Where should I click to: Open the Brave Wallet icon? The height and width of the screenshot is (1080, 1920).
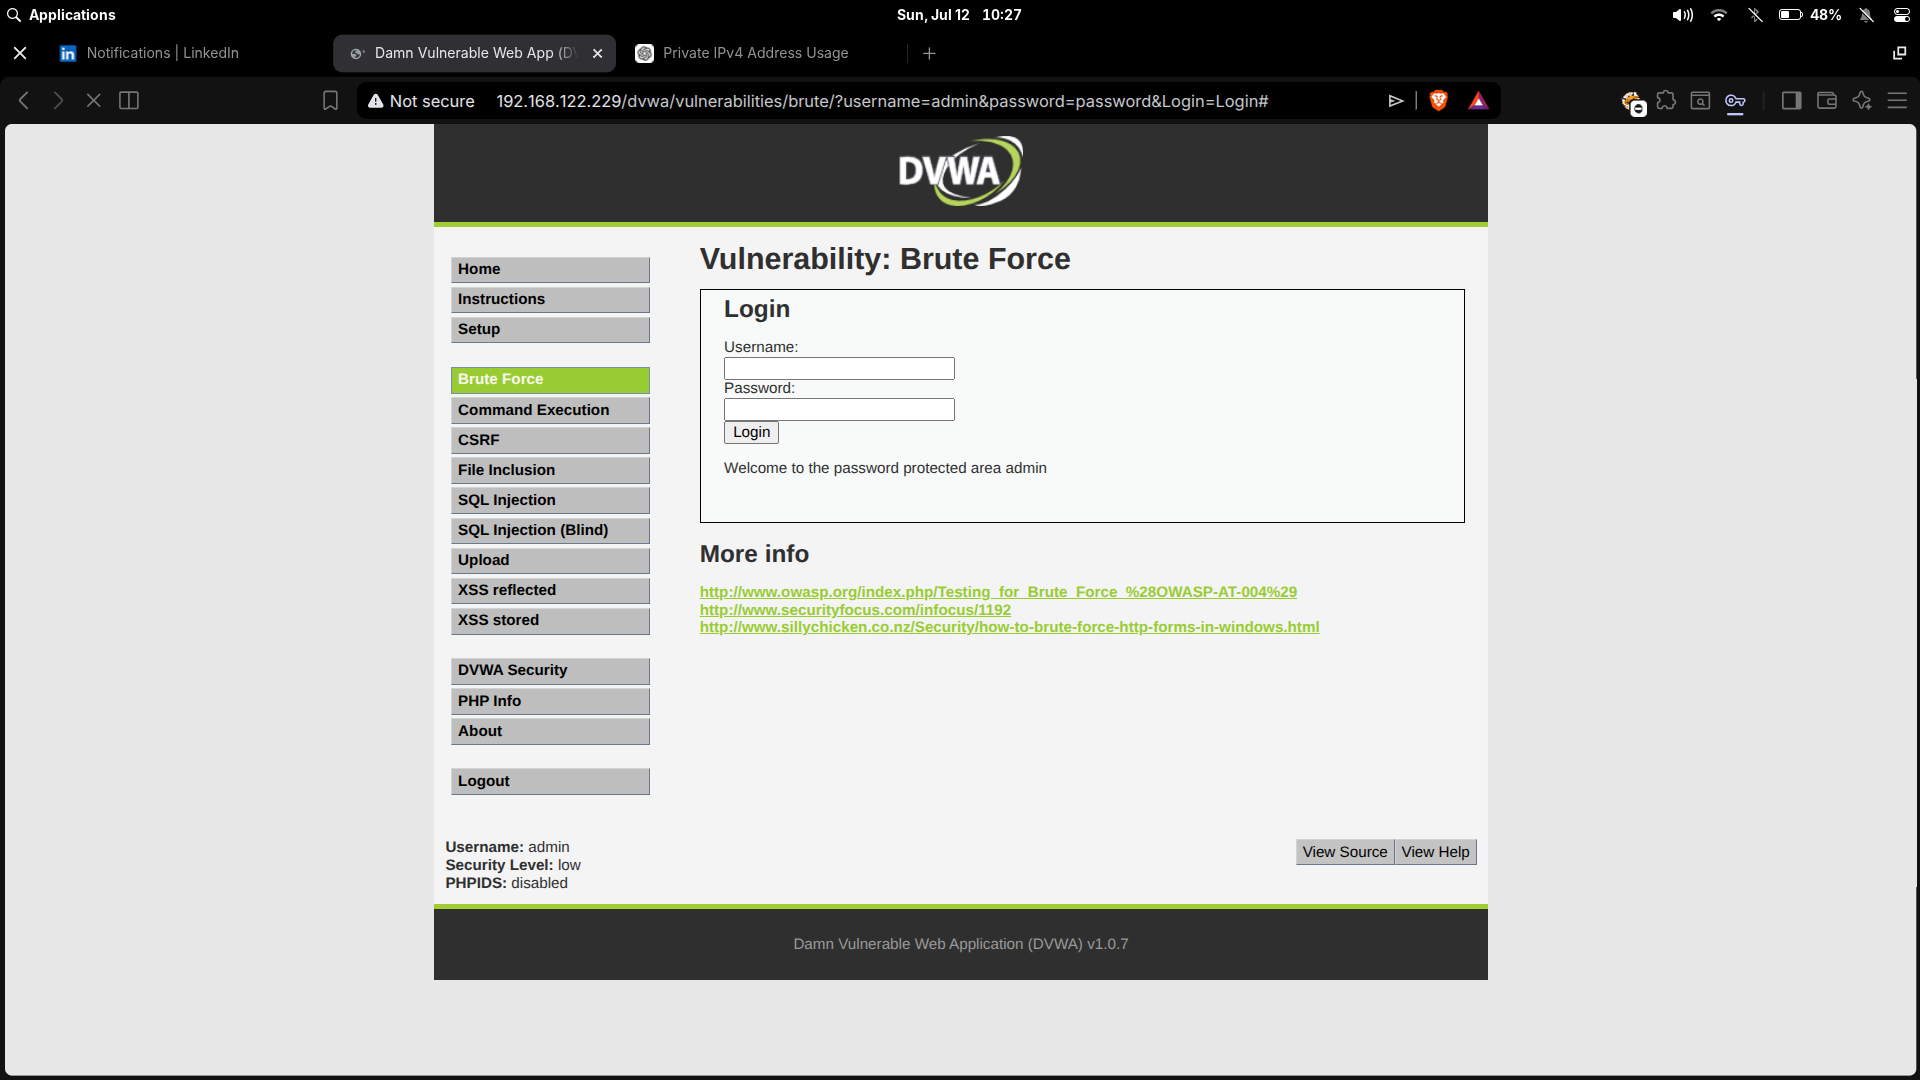tap(1827, 100)
